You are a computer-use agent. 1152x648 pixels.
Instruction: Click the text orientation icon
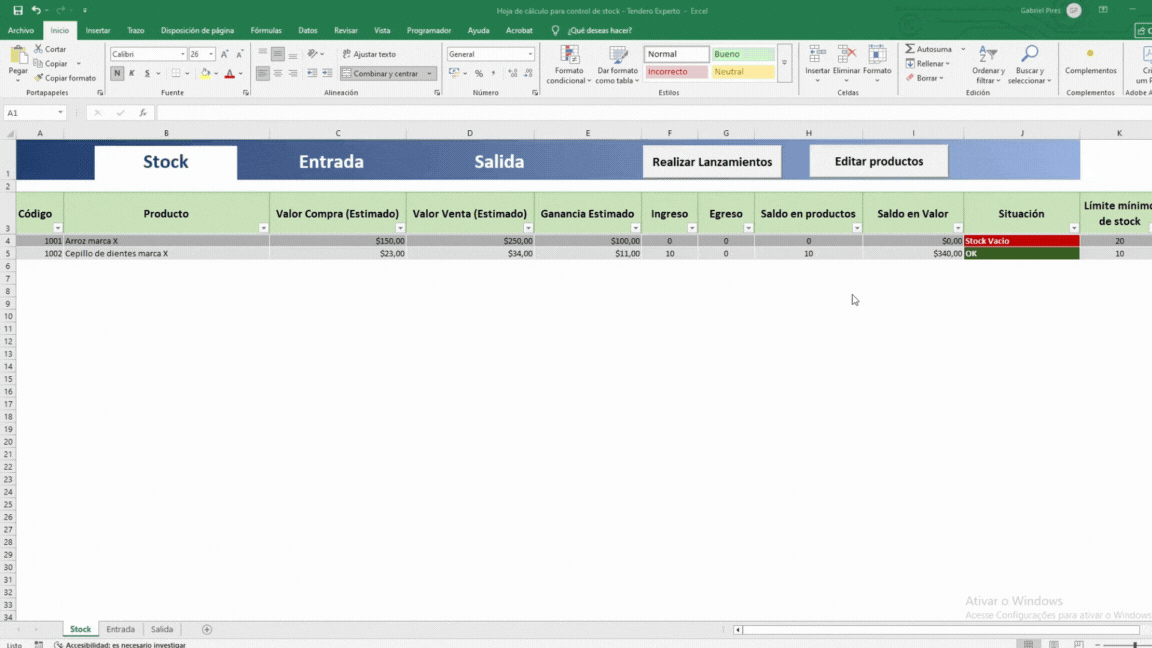pyautogui.click(x=313, y=54)
